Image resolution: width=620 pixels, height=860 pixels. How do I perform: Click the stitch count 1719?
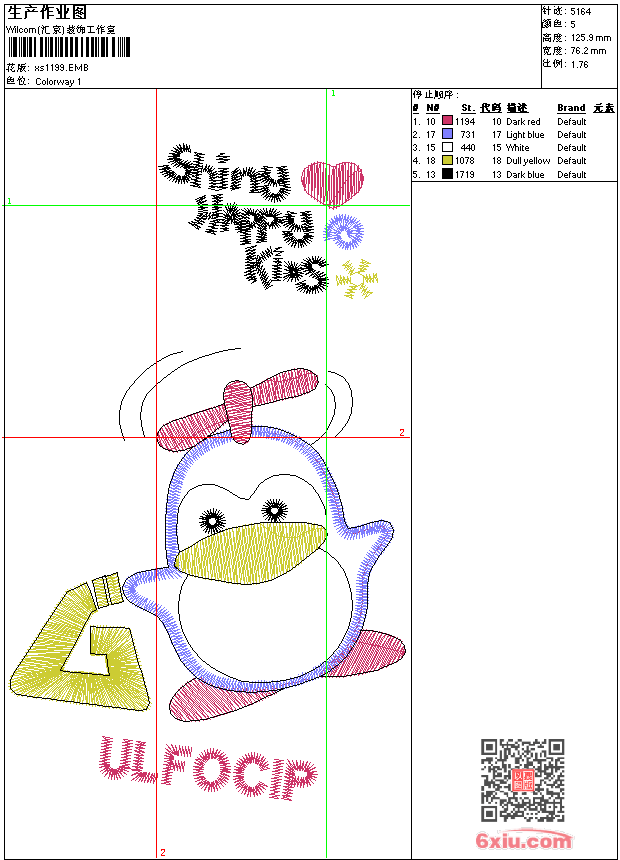[x=465, y=175]
